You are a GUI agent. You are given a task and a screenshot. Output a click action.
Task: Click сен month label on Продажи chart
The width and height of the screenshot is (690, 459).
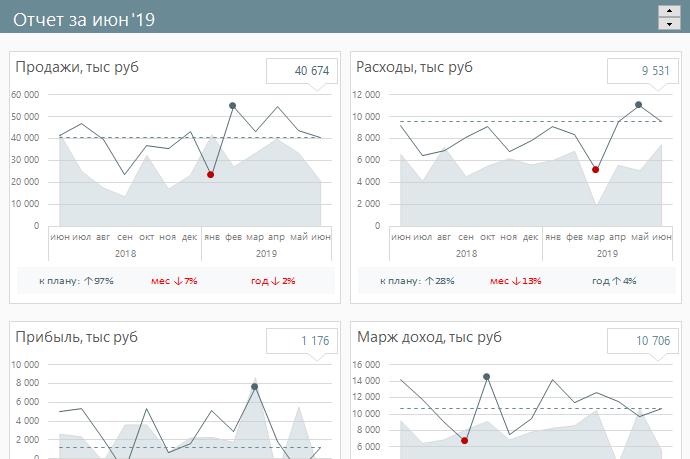[125, 237]
